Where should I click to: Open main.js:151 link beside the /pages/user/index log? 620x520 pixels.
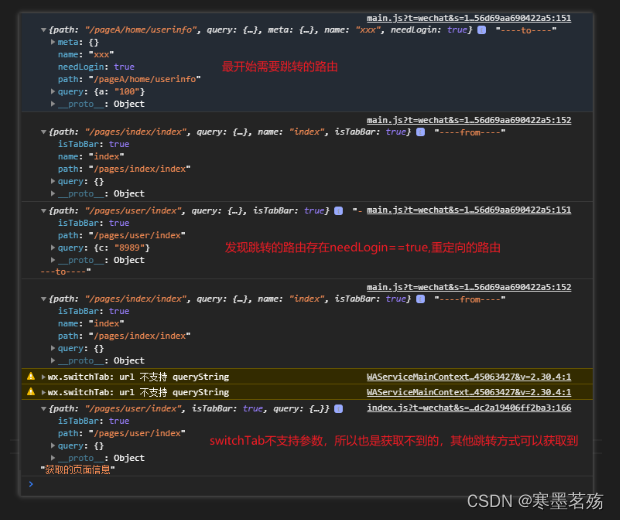(x=469, y=210)
